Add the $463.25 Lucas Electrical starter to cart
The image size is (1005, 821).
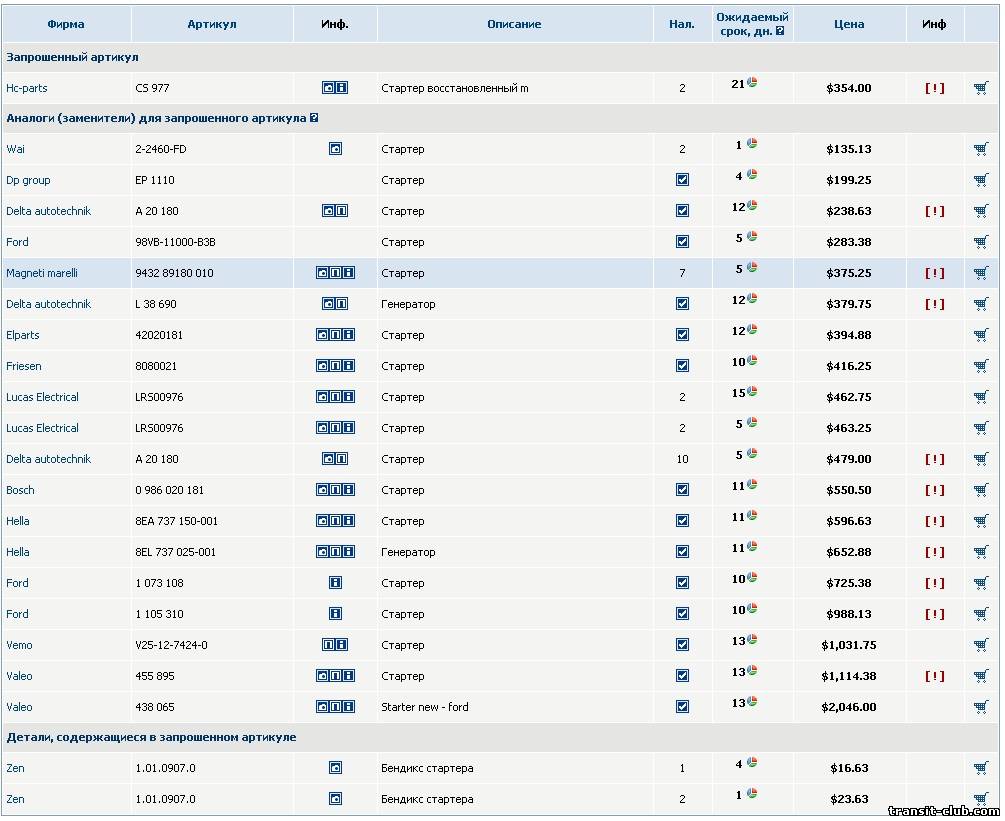pyautogui.click(x=981, y=428)
